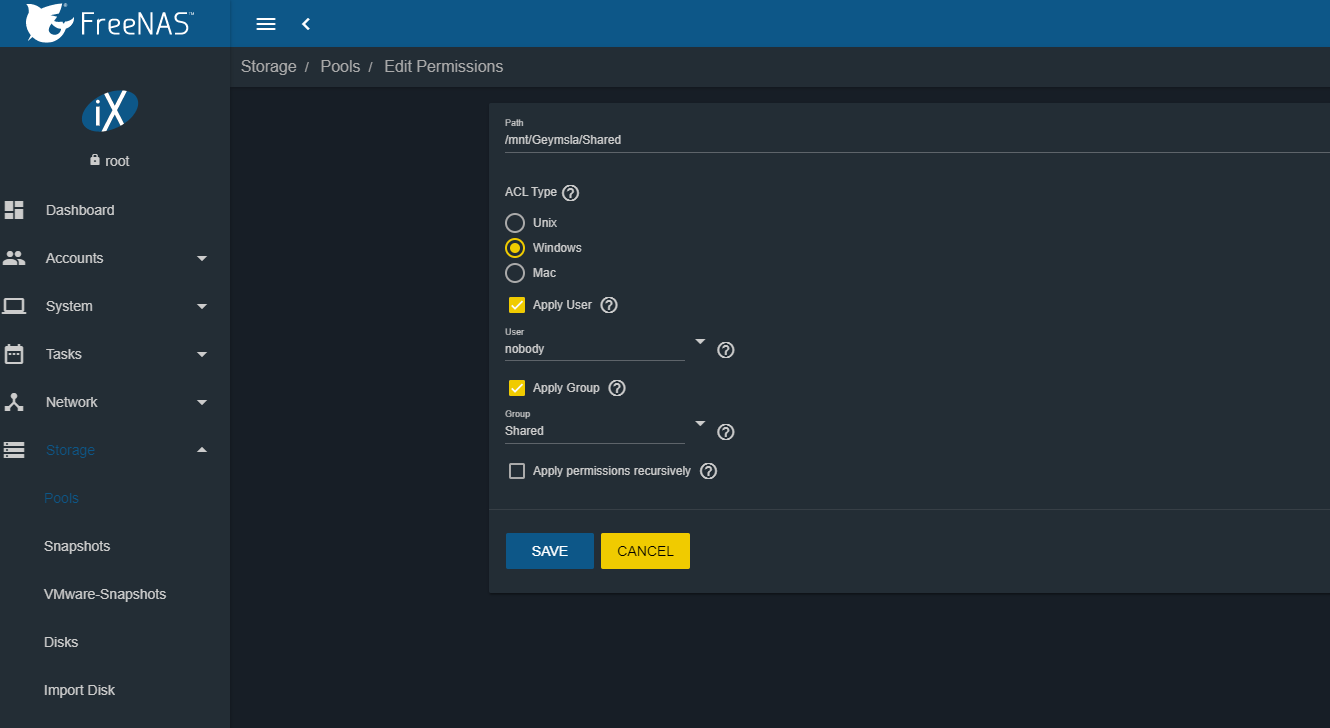
Task: Click the back chevron in top bar
Action: (x=306, y=24)
